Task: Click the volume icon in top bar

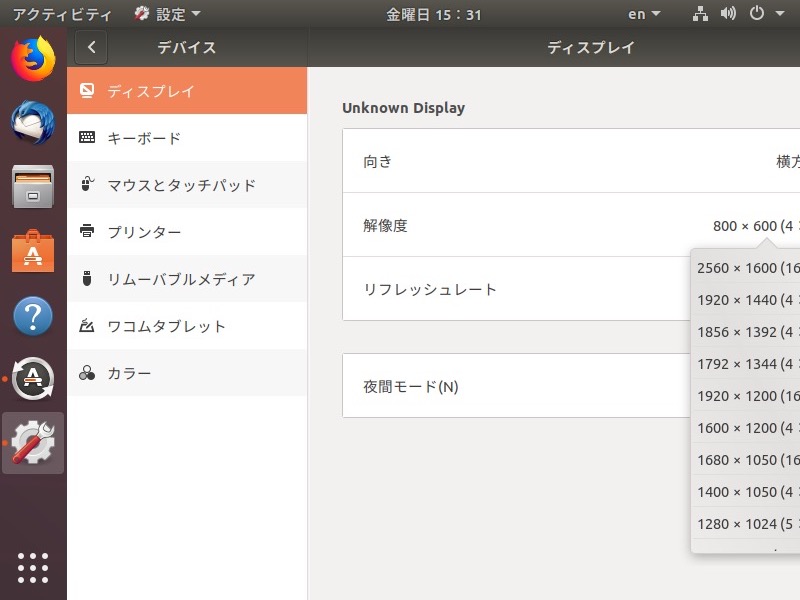Action: coord(728,13)
